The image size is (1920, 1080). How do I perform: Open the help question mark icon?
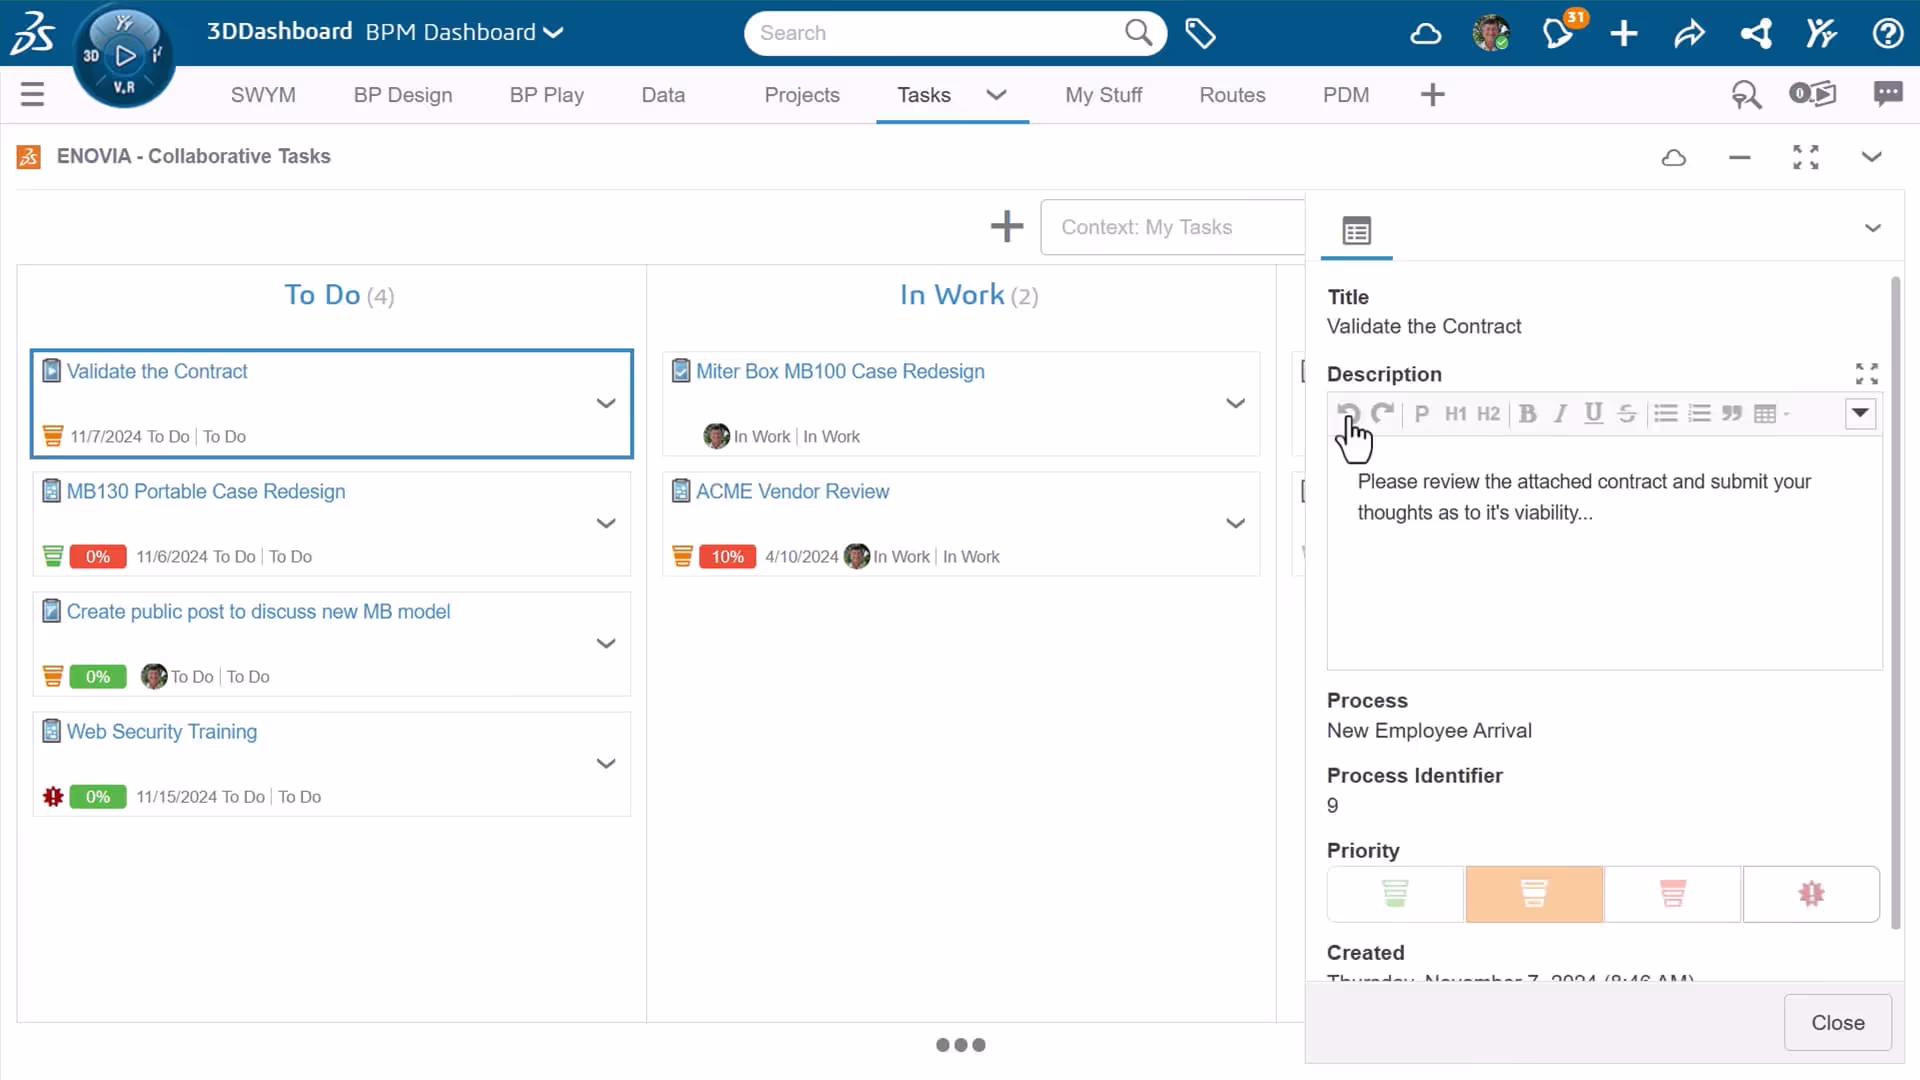1887,34
